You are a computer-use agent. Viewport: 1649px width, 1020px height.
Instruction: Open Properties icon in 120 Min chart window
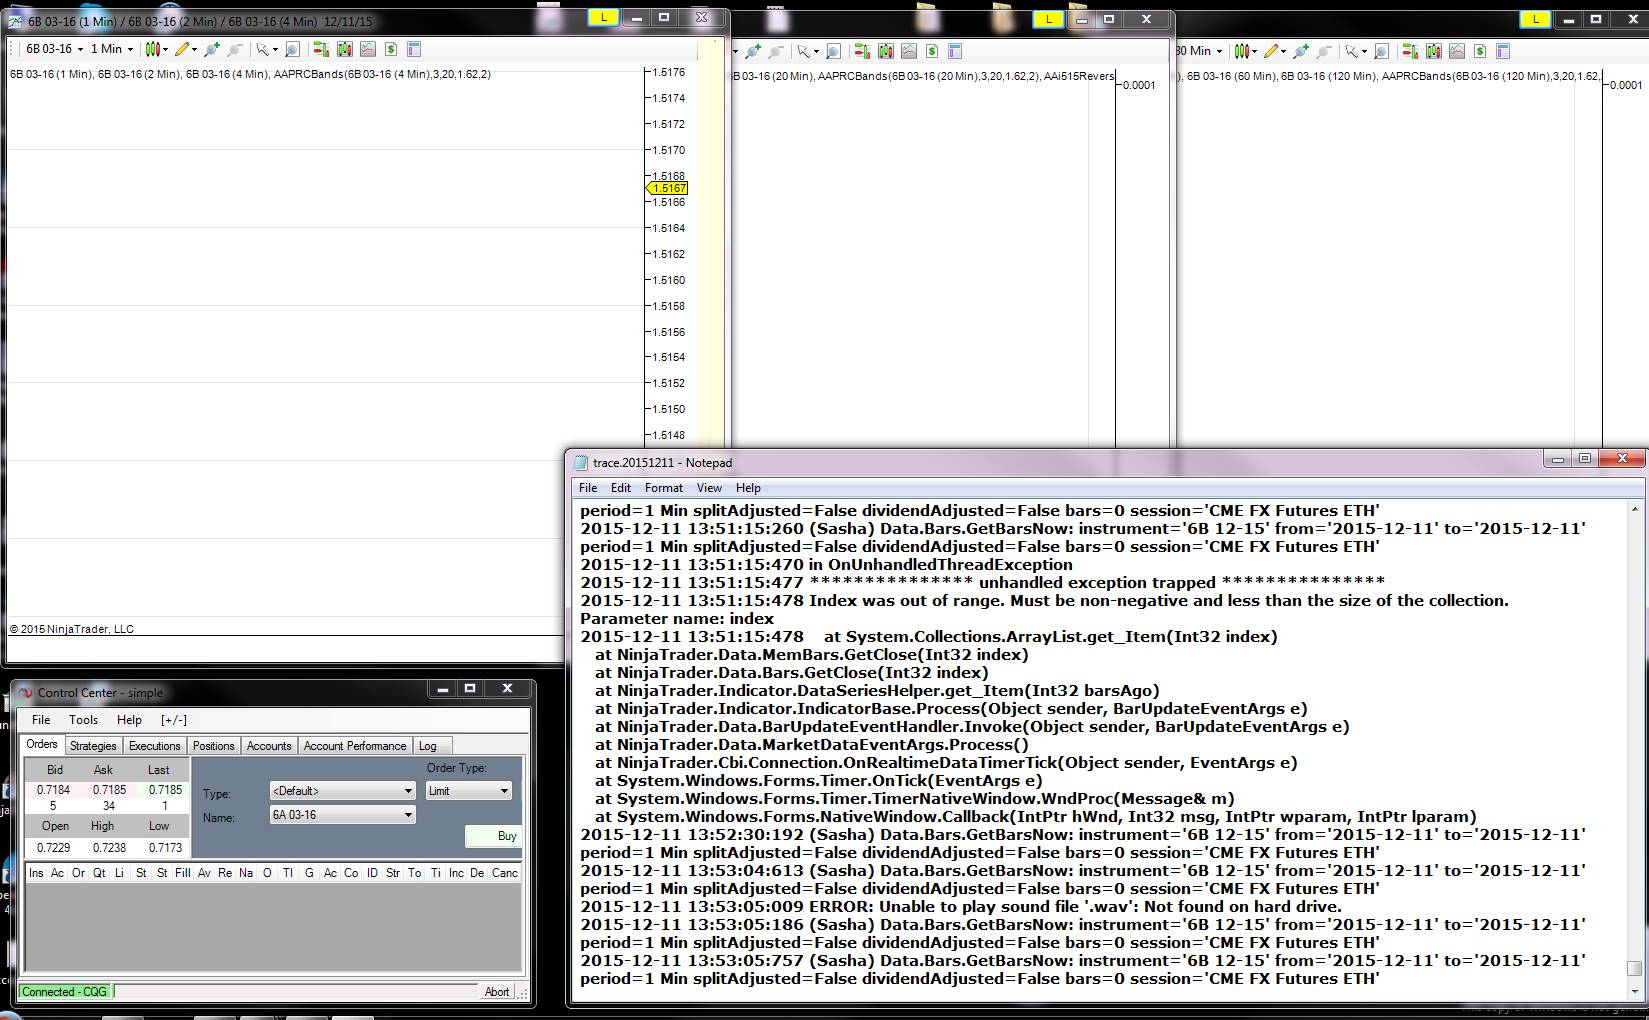[x=1502, y=51]
